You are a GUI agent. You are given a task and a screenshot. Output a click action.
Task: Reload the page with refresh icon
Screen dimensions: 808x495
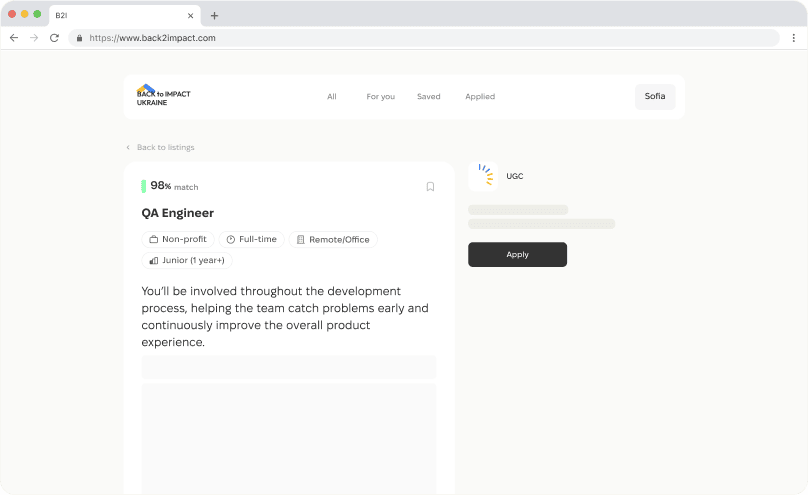click(54, 38)
